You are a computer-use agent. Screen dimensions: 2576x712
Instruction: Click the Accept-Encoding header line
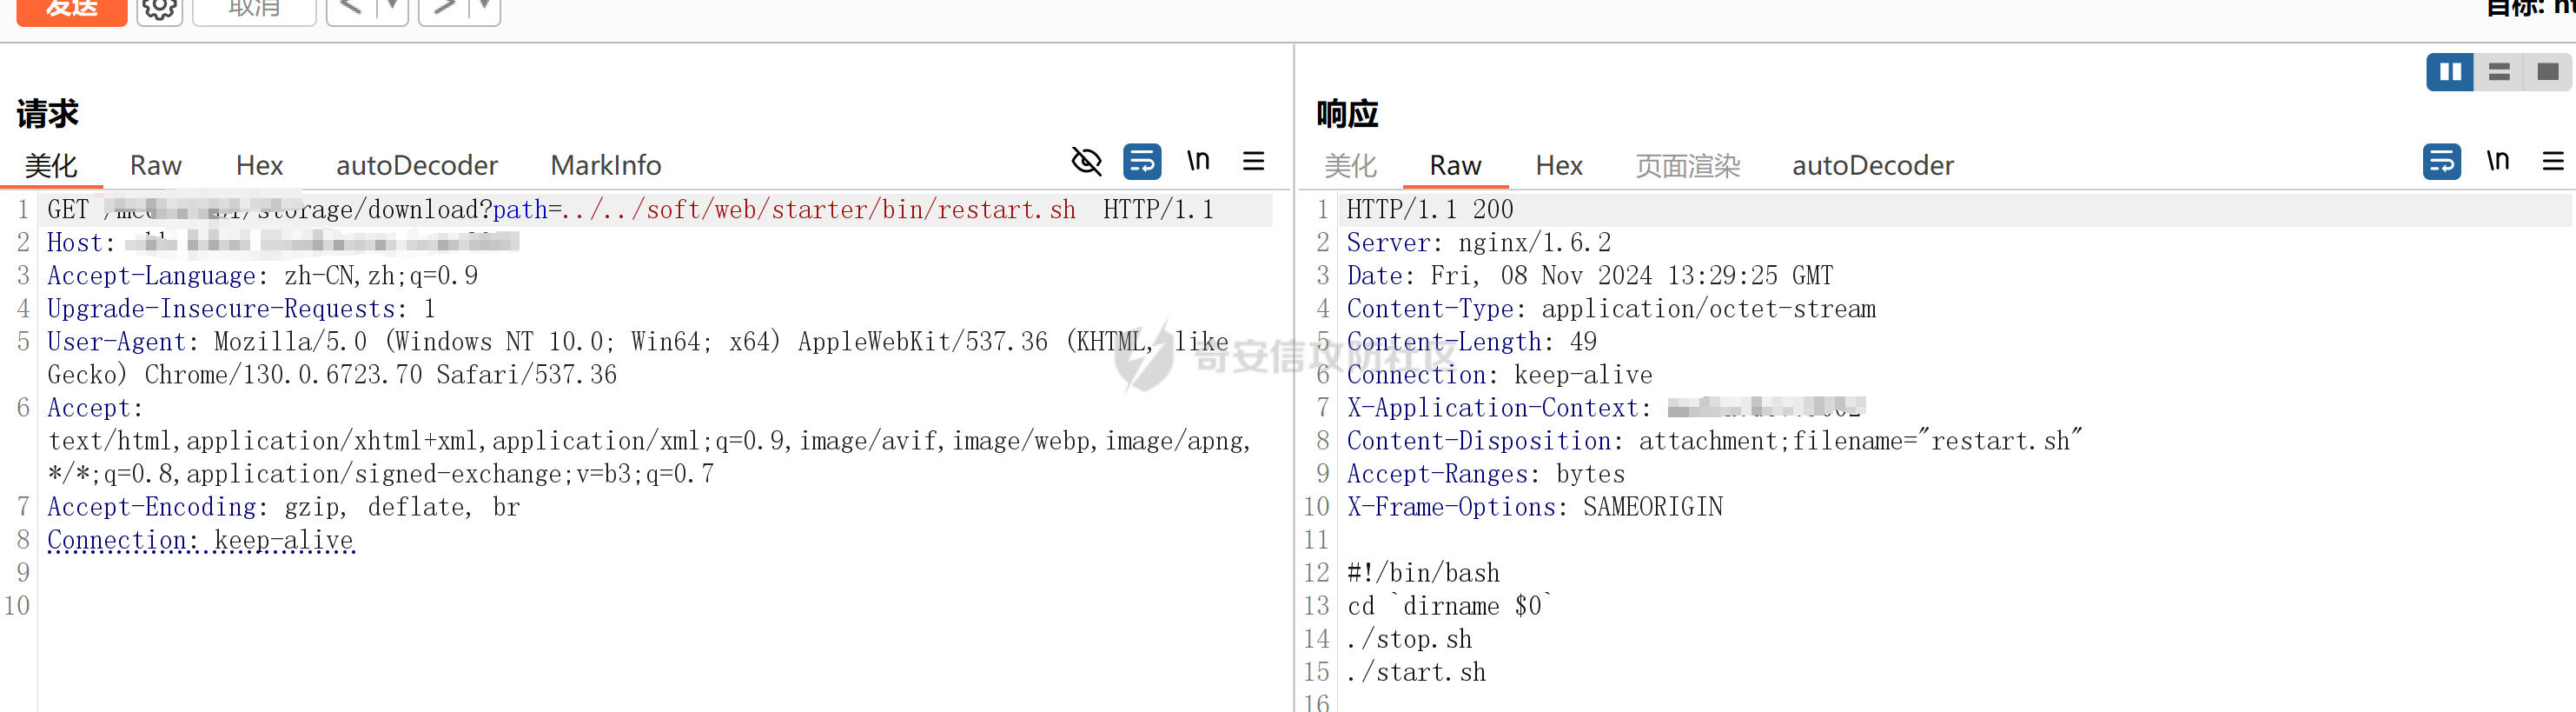[x=283, y=507]
